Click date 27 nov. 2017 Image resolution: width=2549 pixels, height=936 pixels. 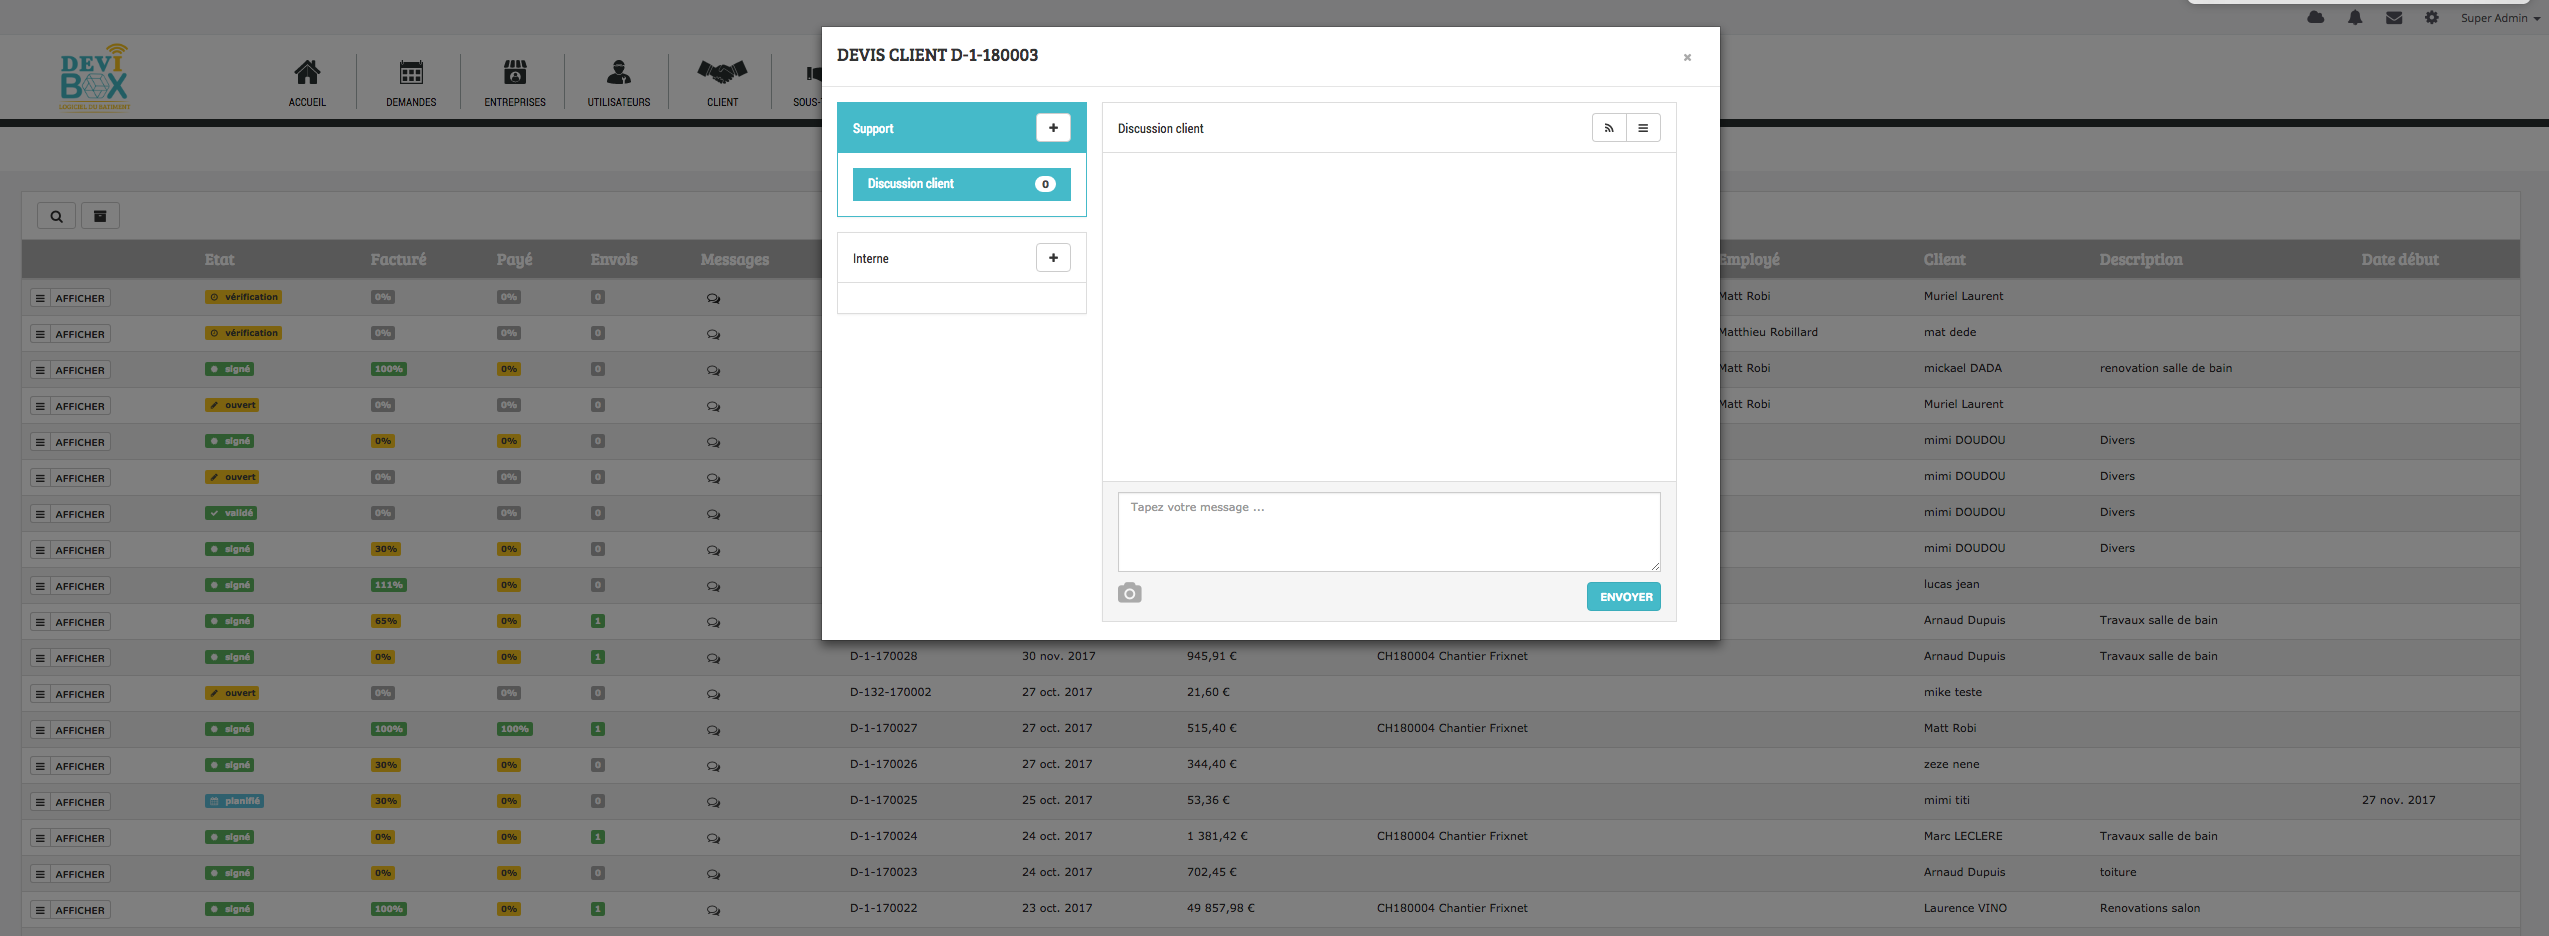click(2398, 800)
